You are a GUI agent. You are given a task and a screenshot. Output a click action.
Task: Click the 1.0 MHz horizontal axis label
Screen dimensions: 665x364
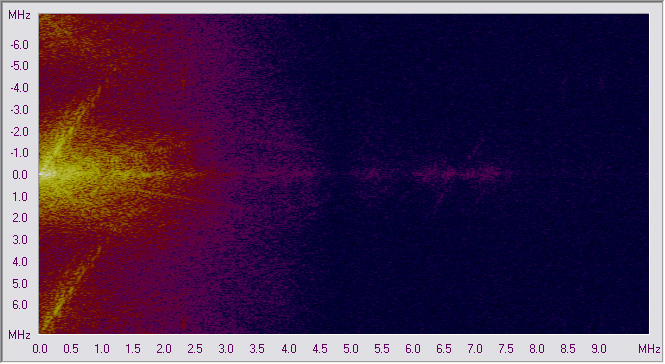tap(102, 349)
